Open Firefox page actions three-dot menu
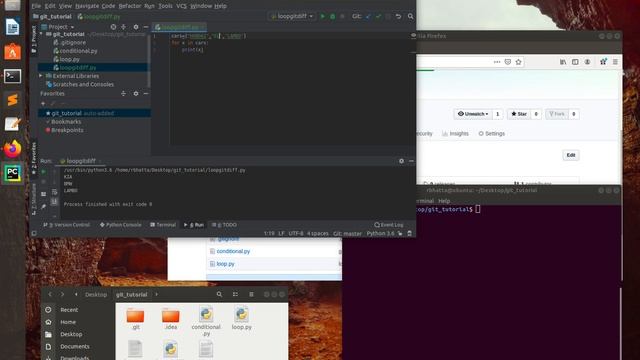 click(497, 62)
